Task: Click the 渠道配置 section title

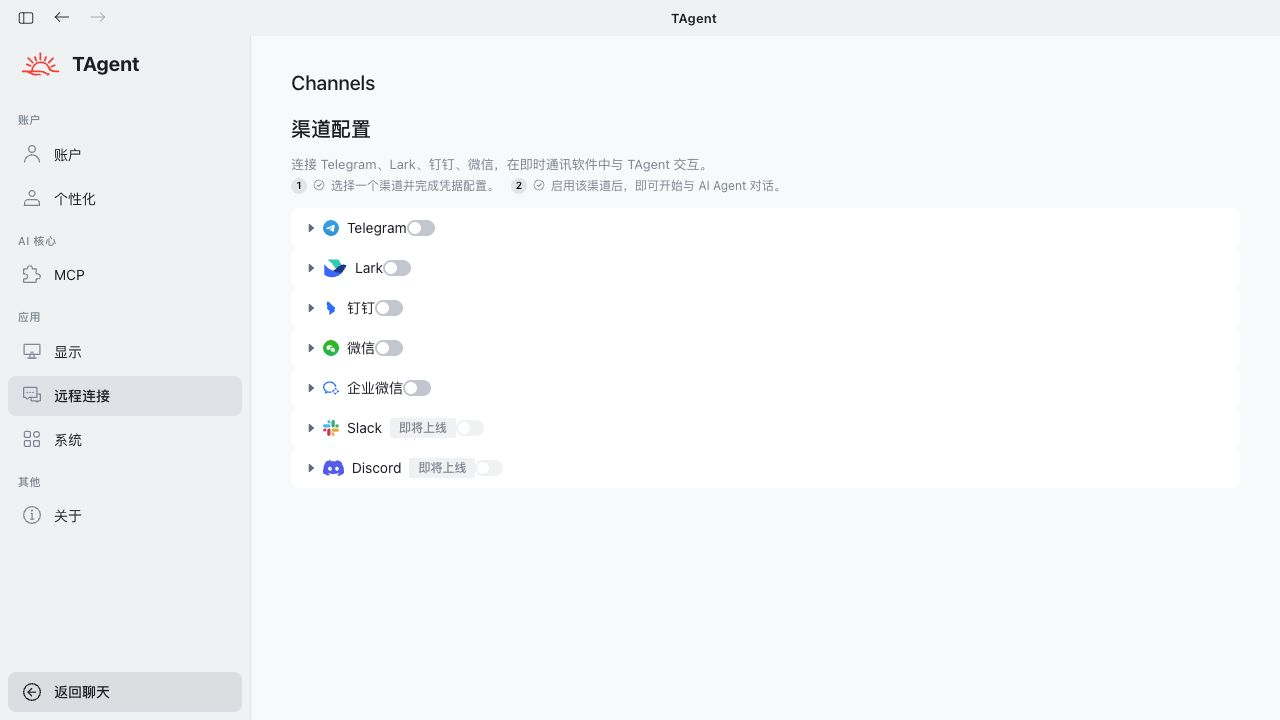Action: tap(331, 129)
